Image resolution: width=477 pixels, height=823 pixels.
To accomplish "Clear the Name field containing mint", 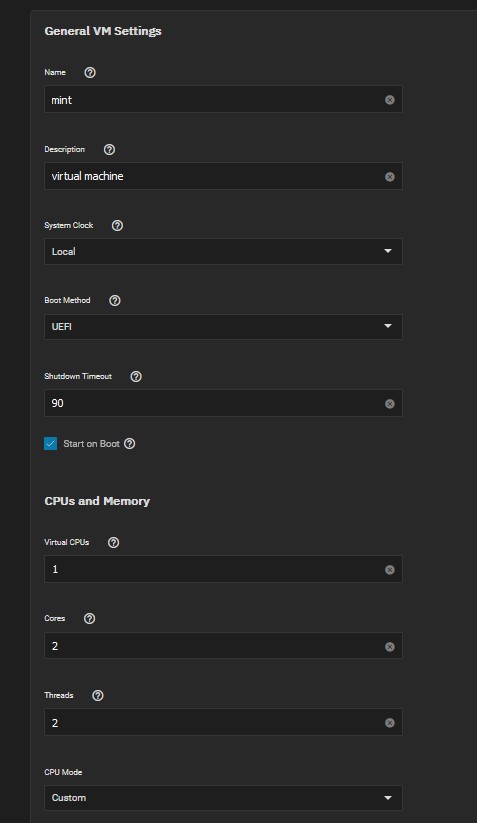I will pyautogui.click(x=389, y=100).
